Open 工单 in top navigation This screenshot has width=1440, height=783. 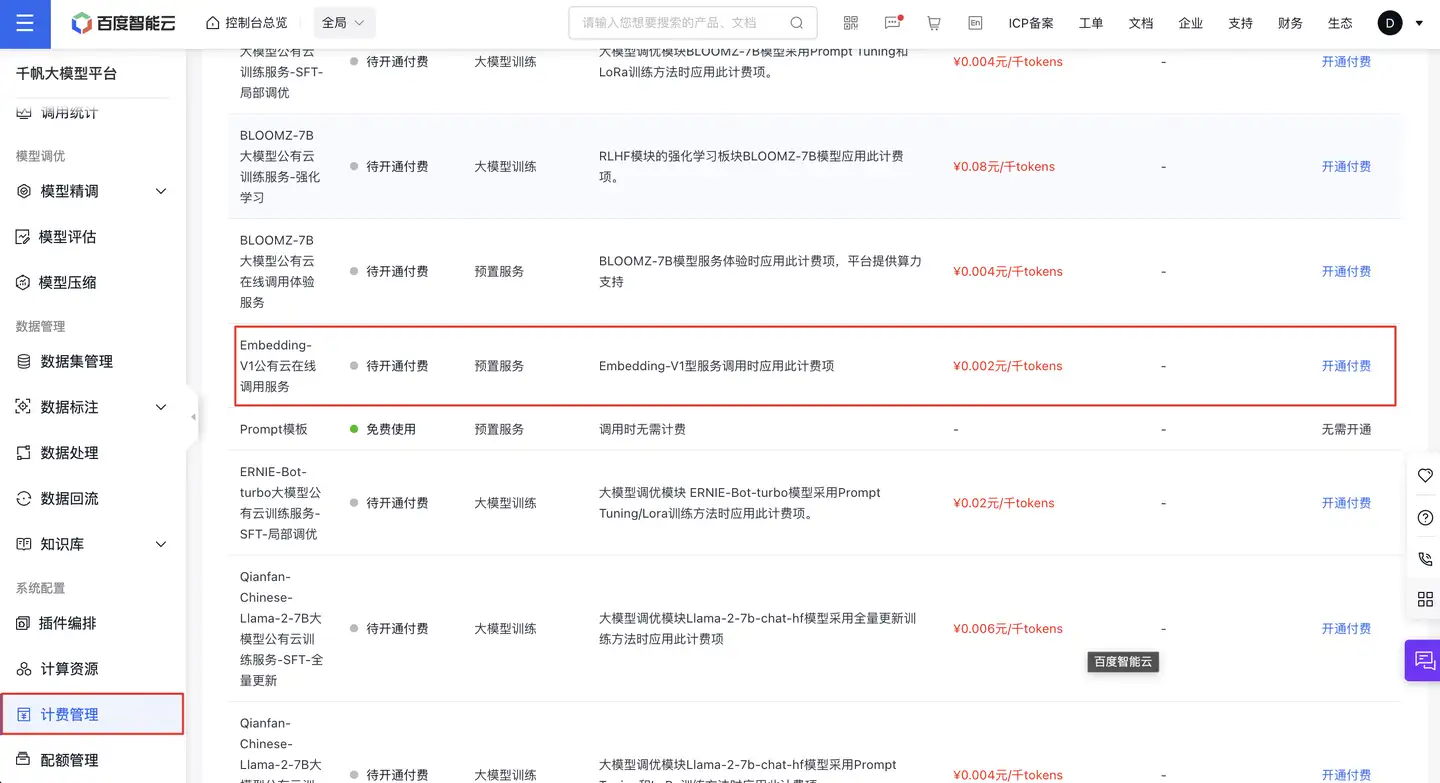1091,23
